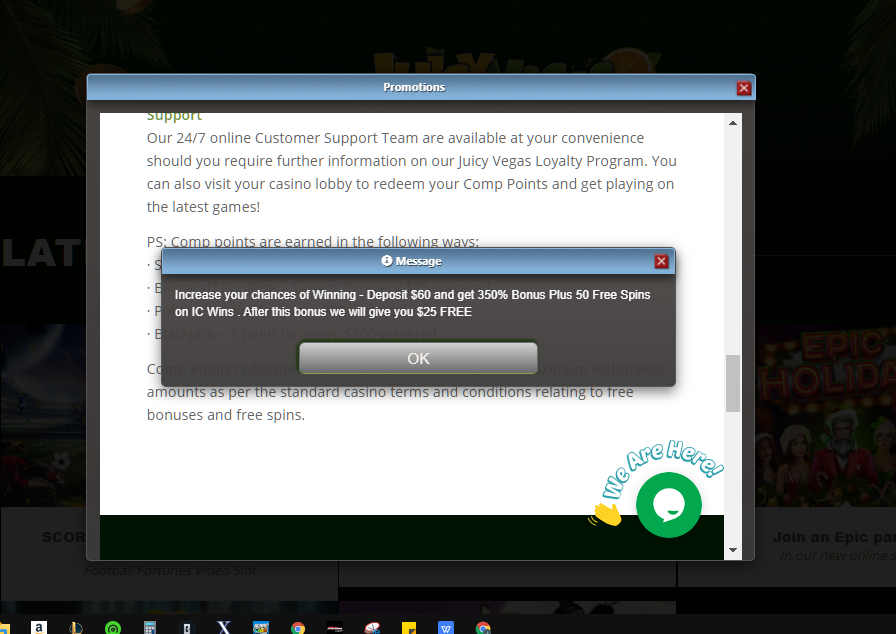This screenshot has height=634, width=896.
Task: Click 'Football Fortunes Video Slot' caption
Action: pyautogui.click(x=170, y=570)
